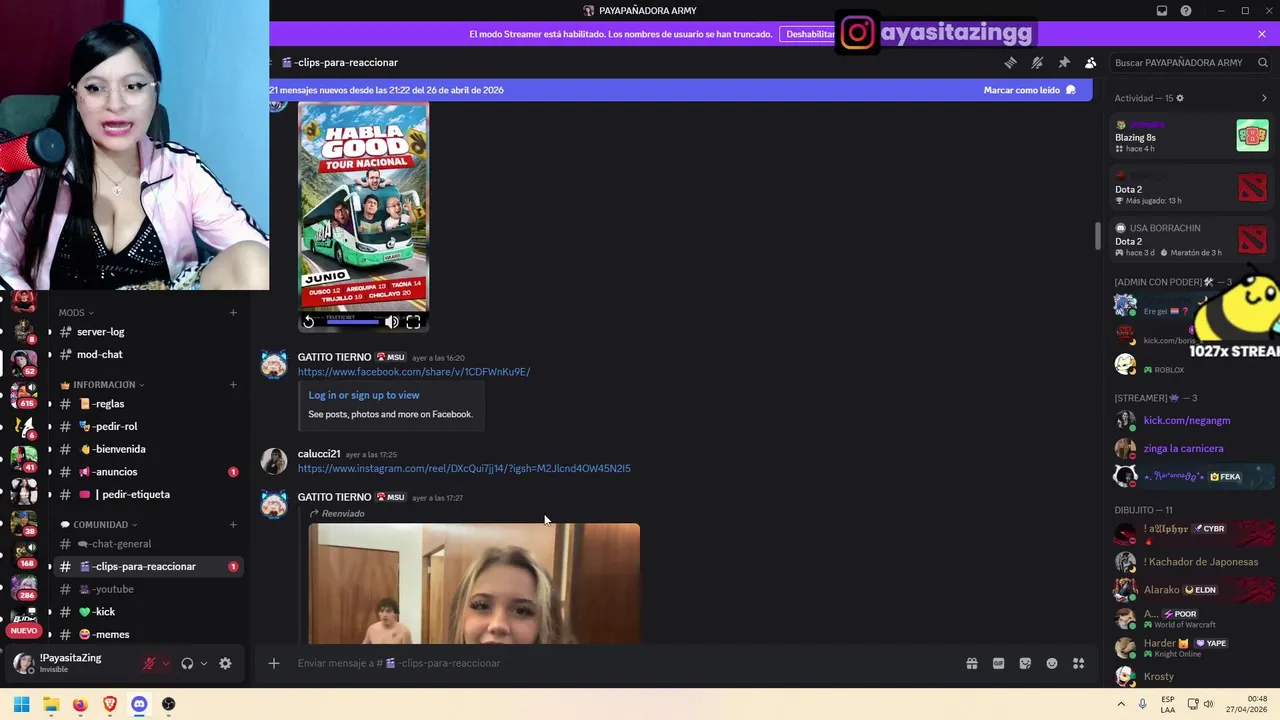Add a channel to COMUNIDAD category plus icon
The image size is (1280, 720).
coord(233,525)
